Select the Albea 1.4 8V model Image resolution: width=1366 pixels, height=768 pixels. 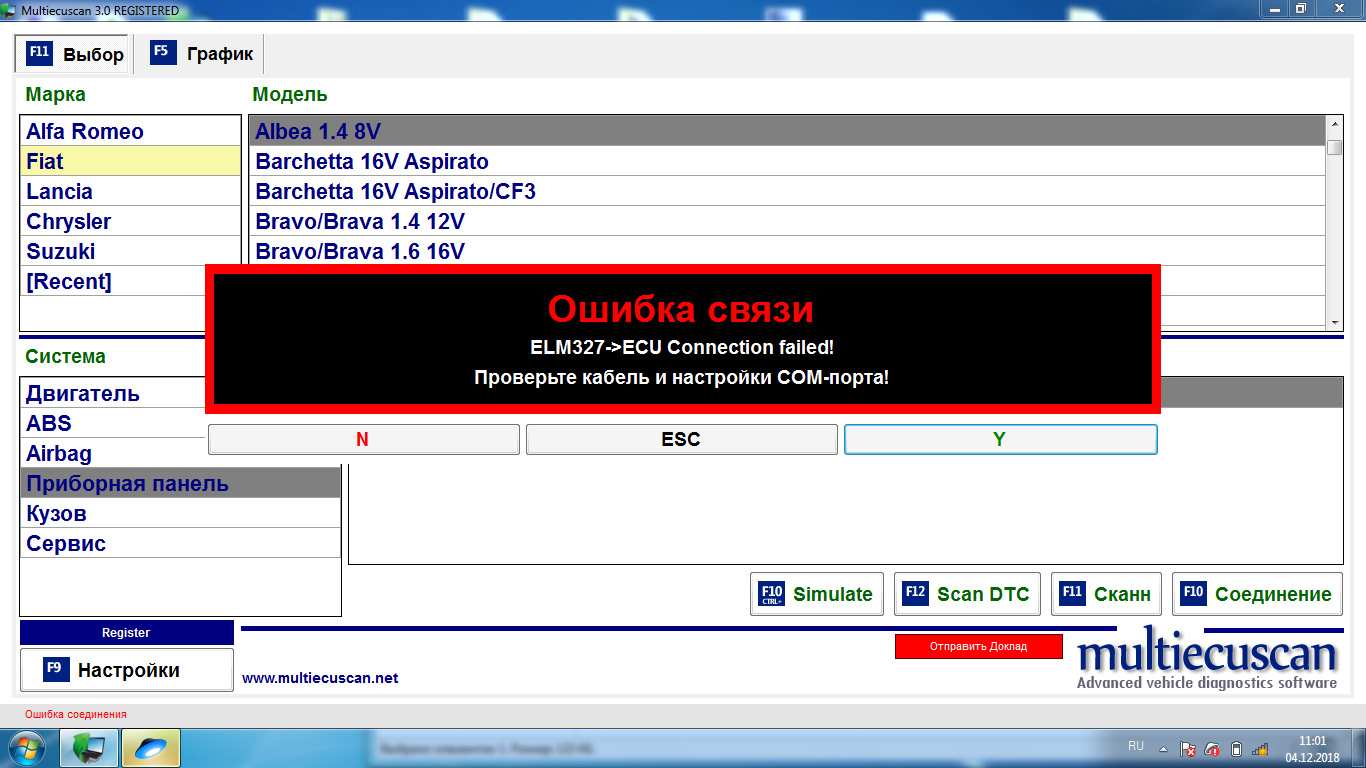pyautogui.click(x=787, y=131)
